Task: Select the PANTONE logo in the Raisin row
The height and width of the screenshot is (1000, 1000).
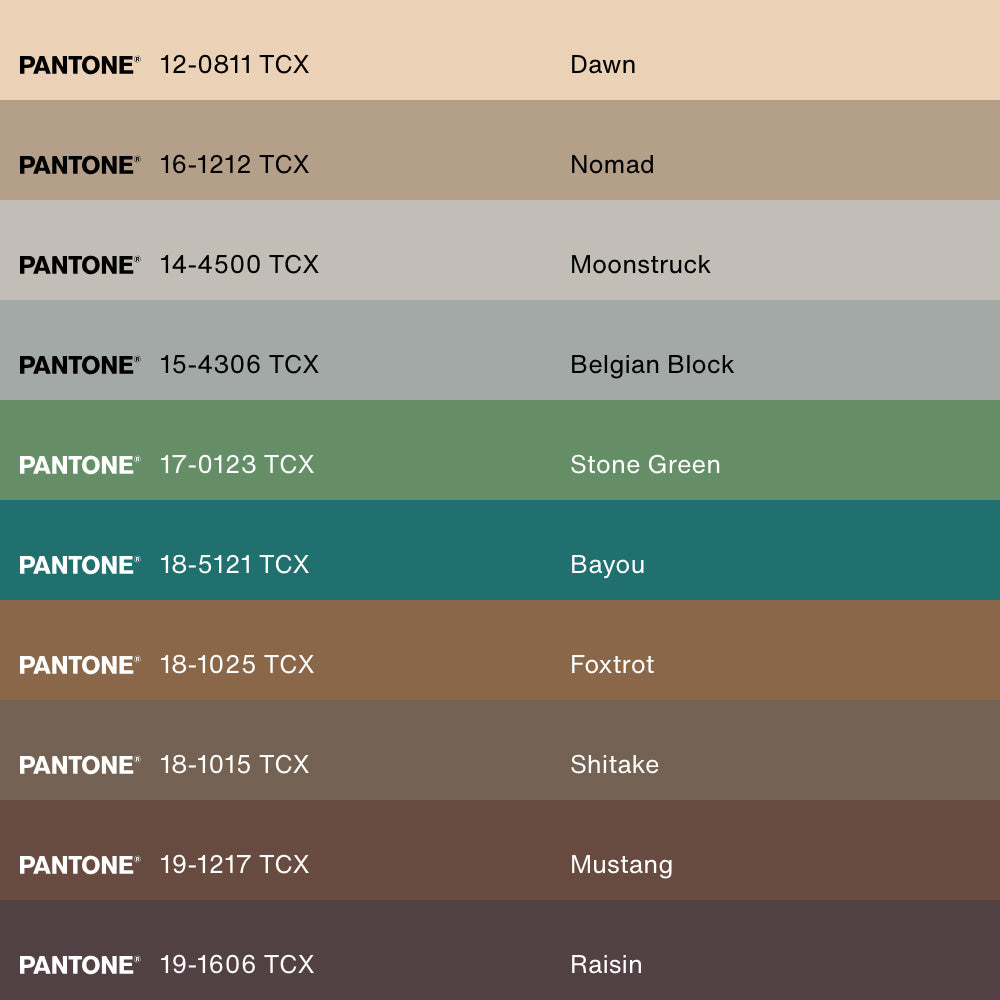Action: (x=79, y=965)
